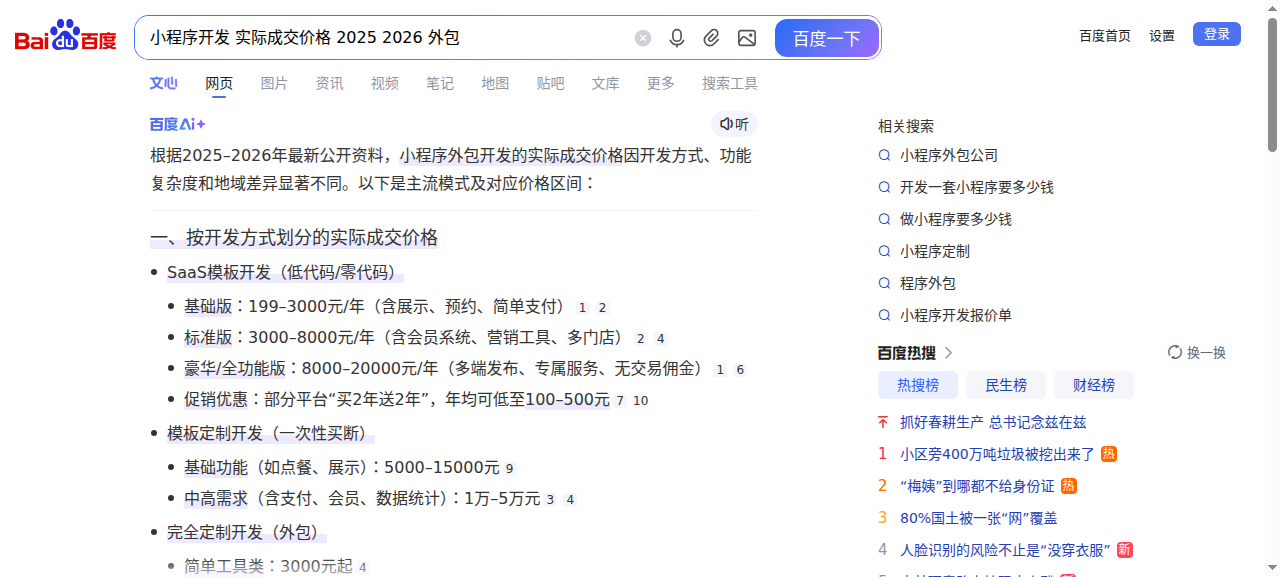Click the 百度AI+ logo
The height and width of the screenshot is (577, 1280).
178,124
